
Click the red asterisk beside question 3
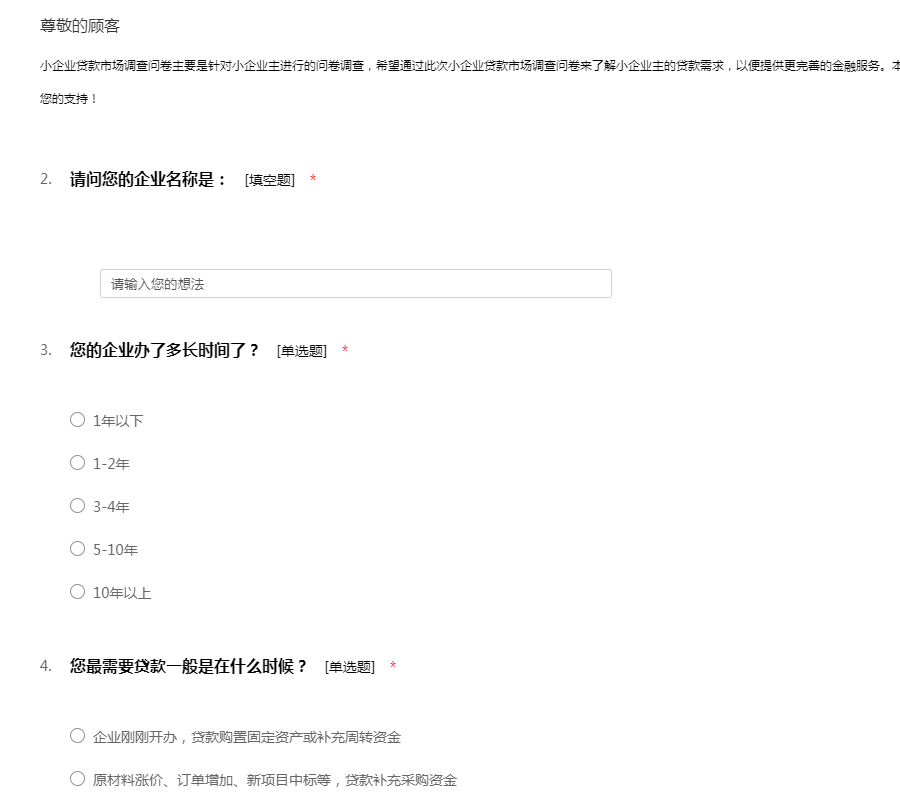pyautogui.click(x=345, y=351)
